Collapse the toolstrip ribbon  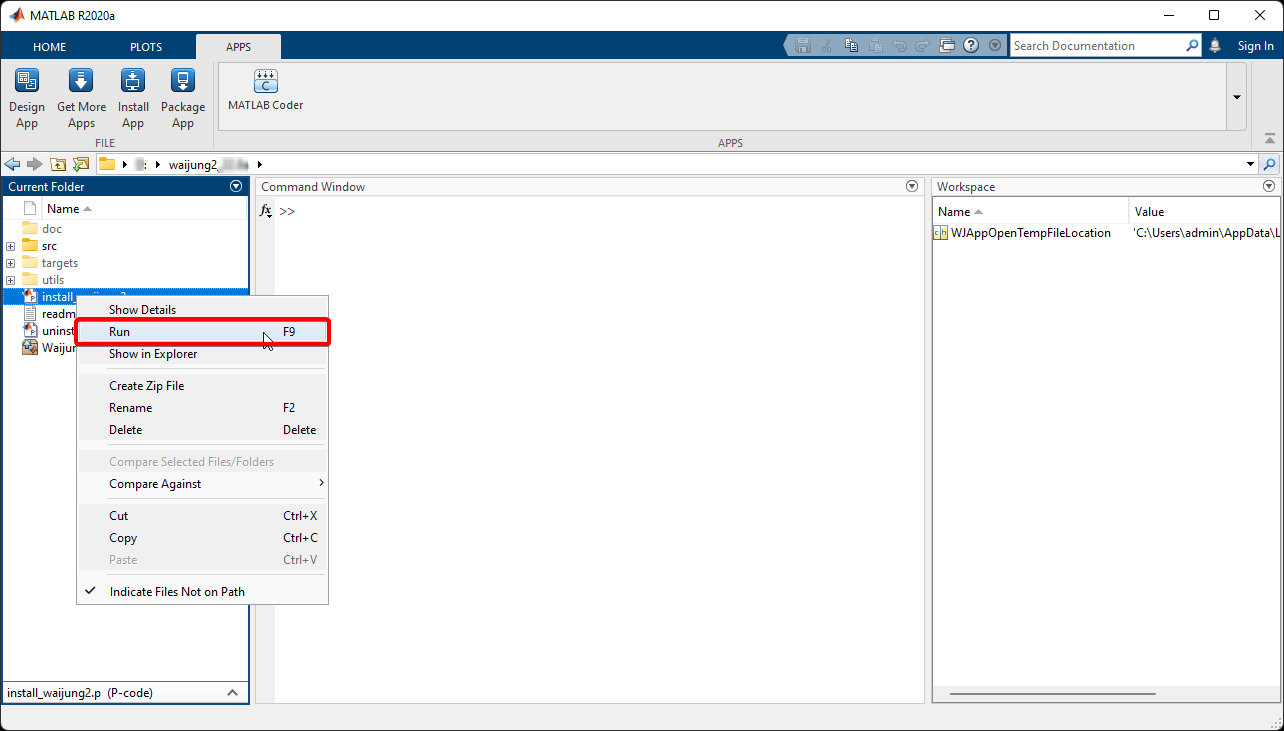pos(1270,139)
